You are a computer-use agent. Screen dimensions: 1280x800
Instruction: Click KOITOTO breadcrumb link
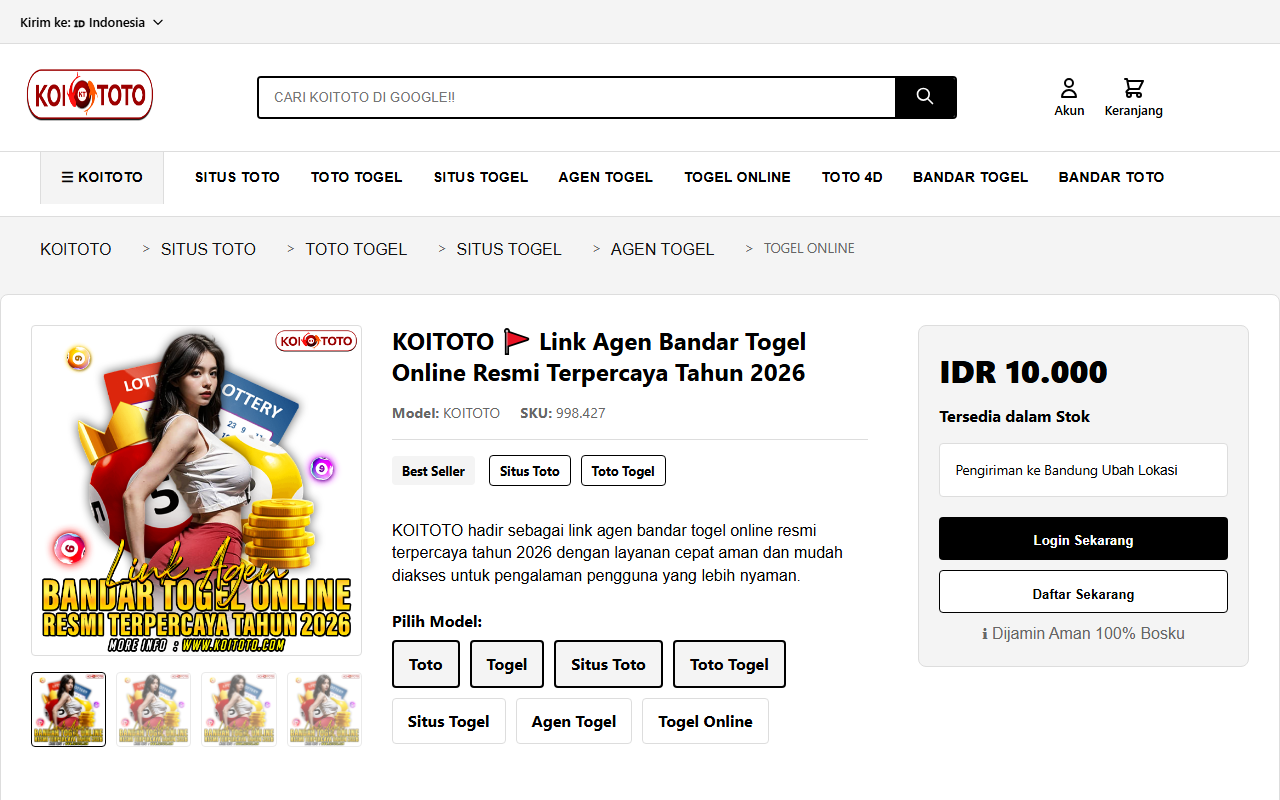click(76, 249)
